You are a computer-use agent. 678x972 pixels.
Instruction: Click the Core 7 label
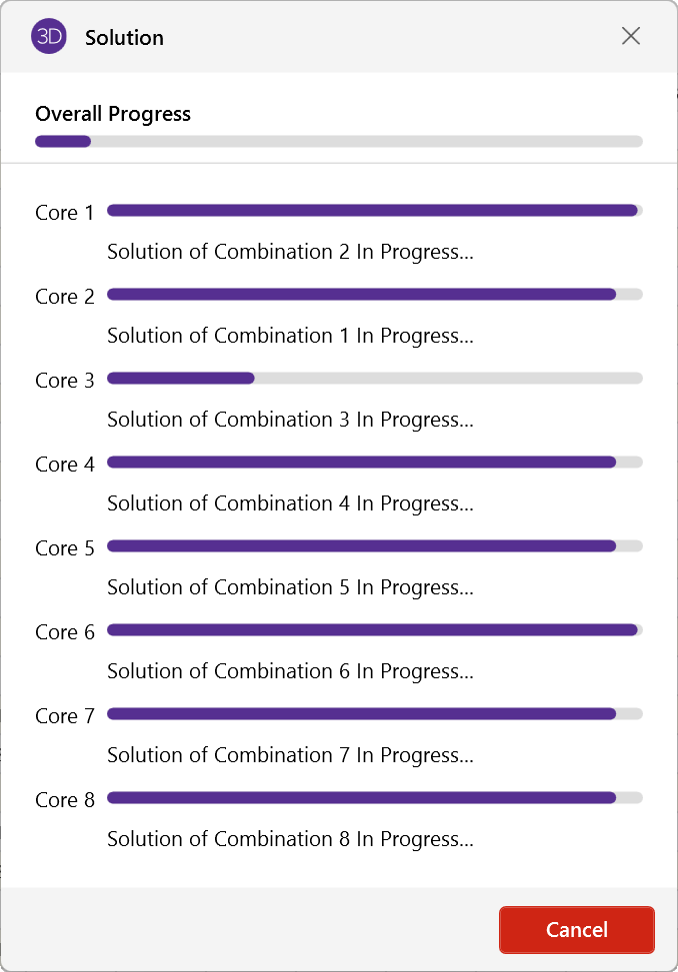tap(65, 716)
